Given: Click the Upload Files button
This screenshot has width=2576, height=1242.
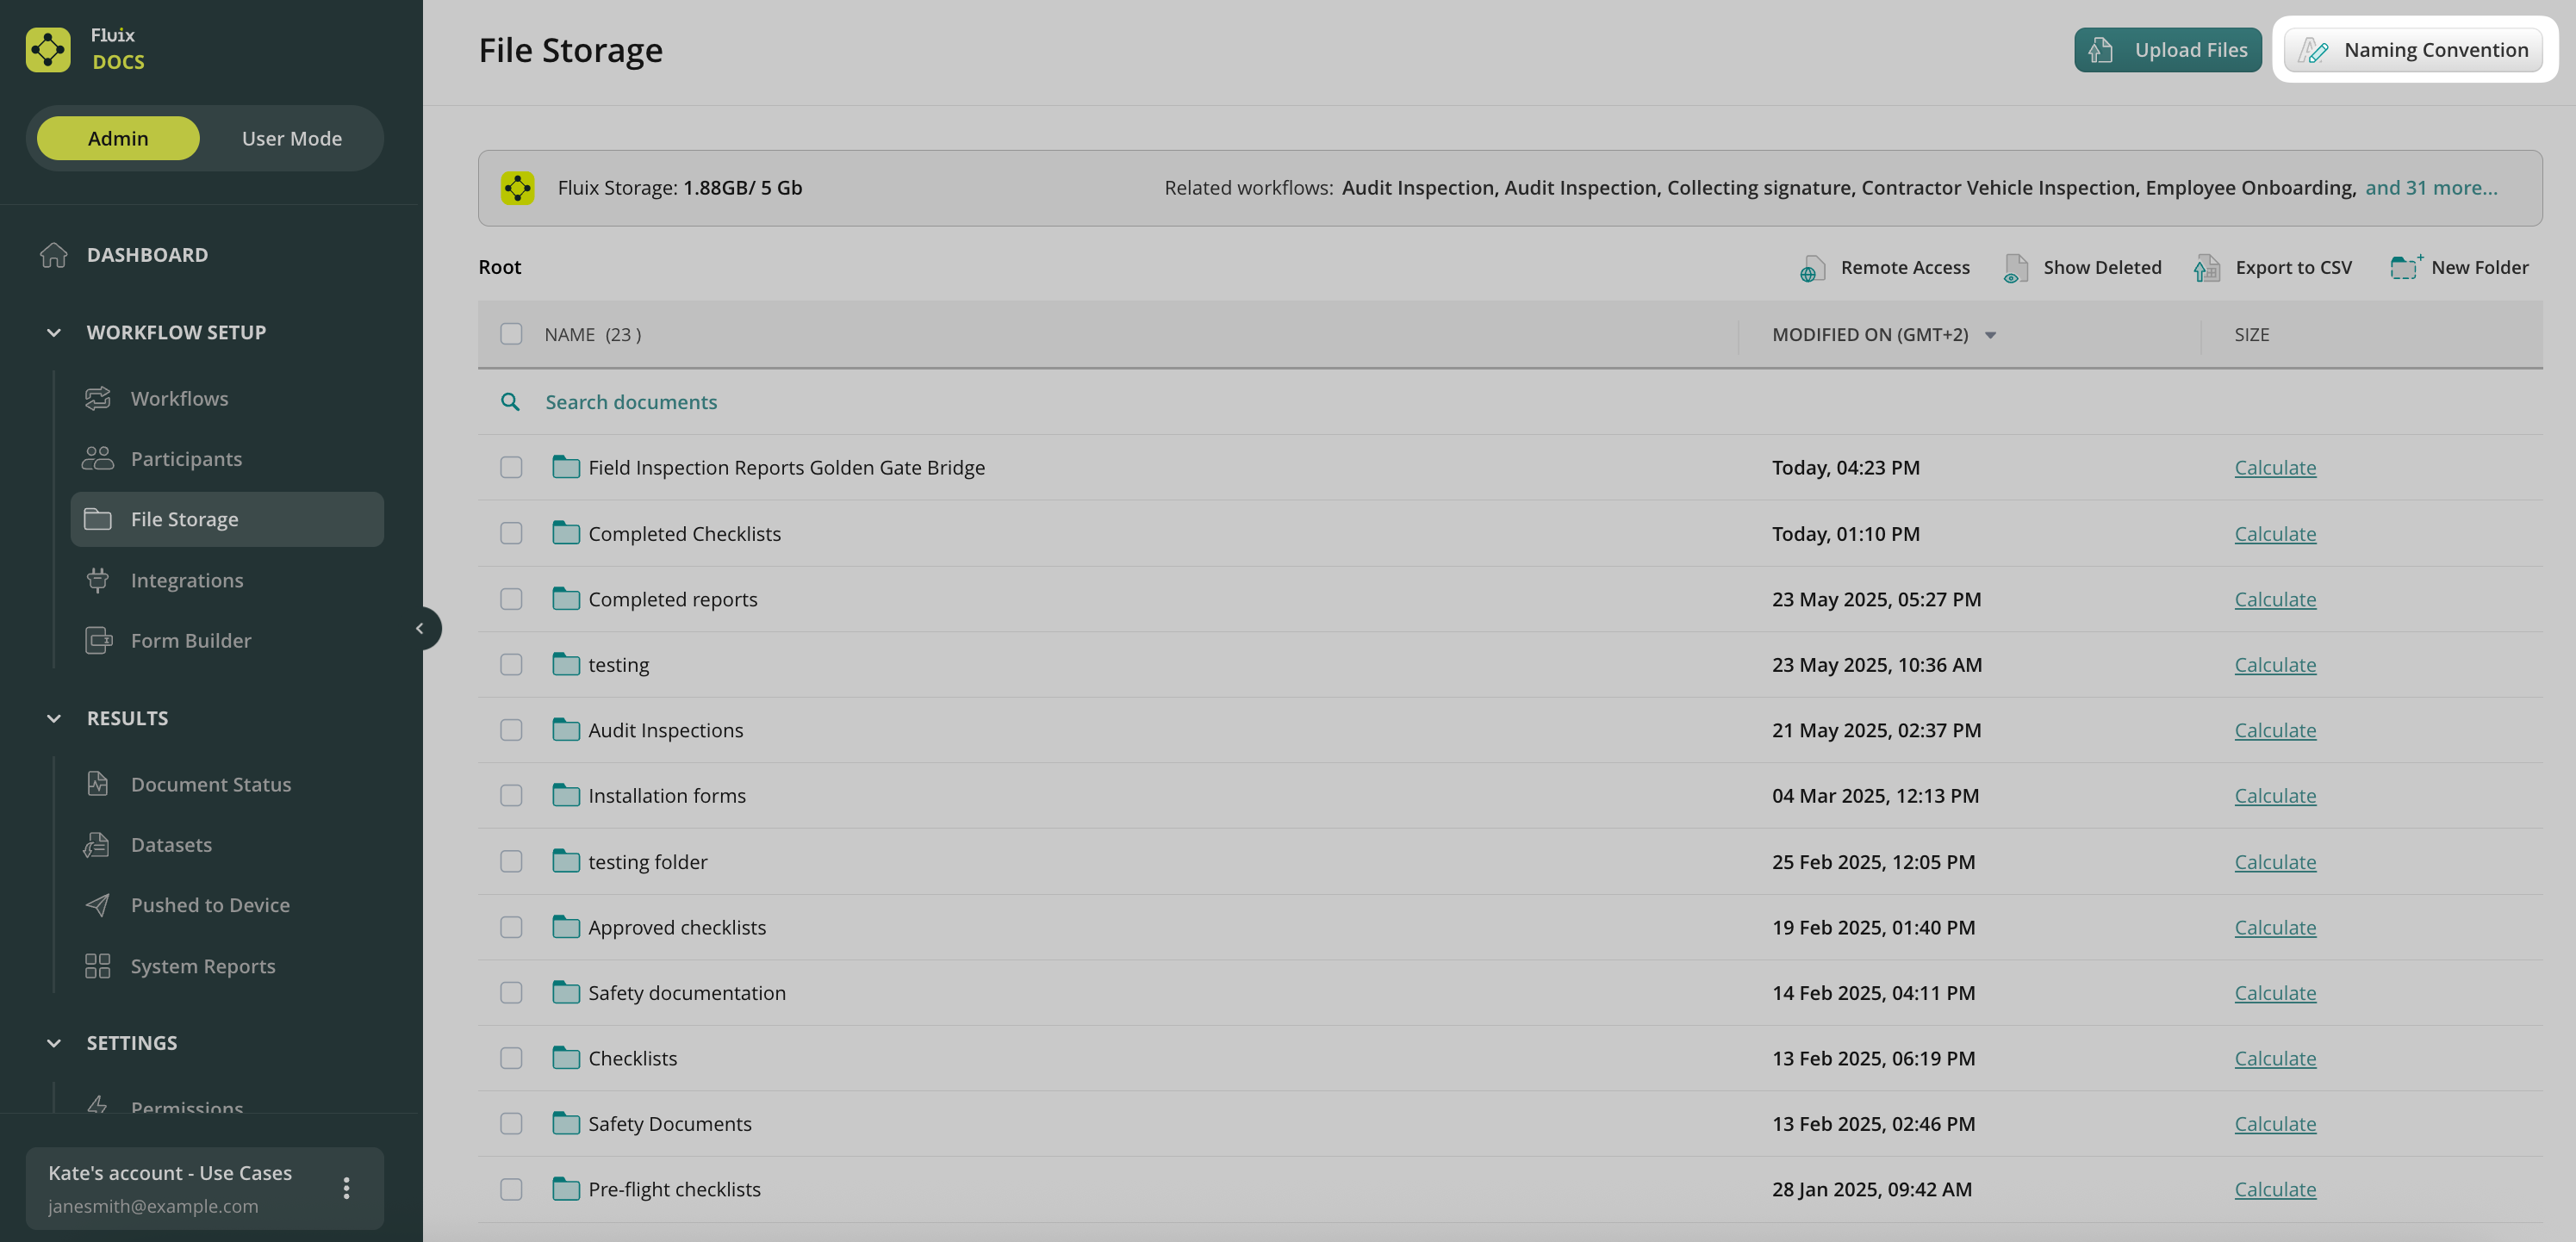Looking at the screenshot, I should 2167,50.
